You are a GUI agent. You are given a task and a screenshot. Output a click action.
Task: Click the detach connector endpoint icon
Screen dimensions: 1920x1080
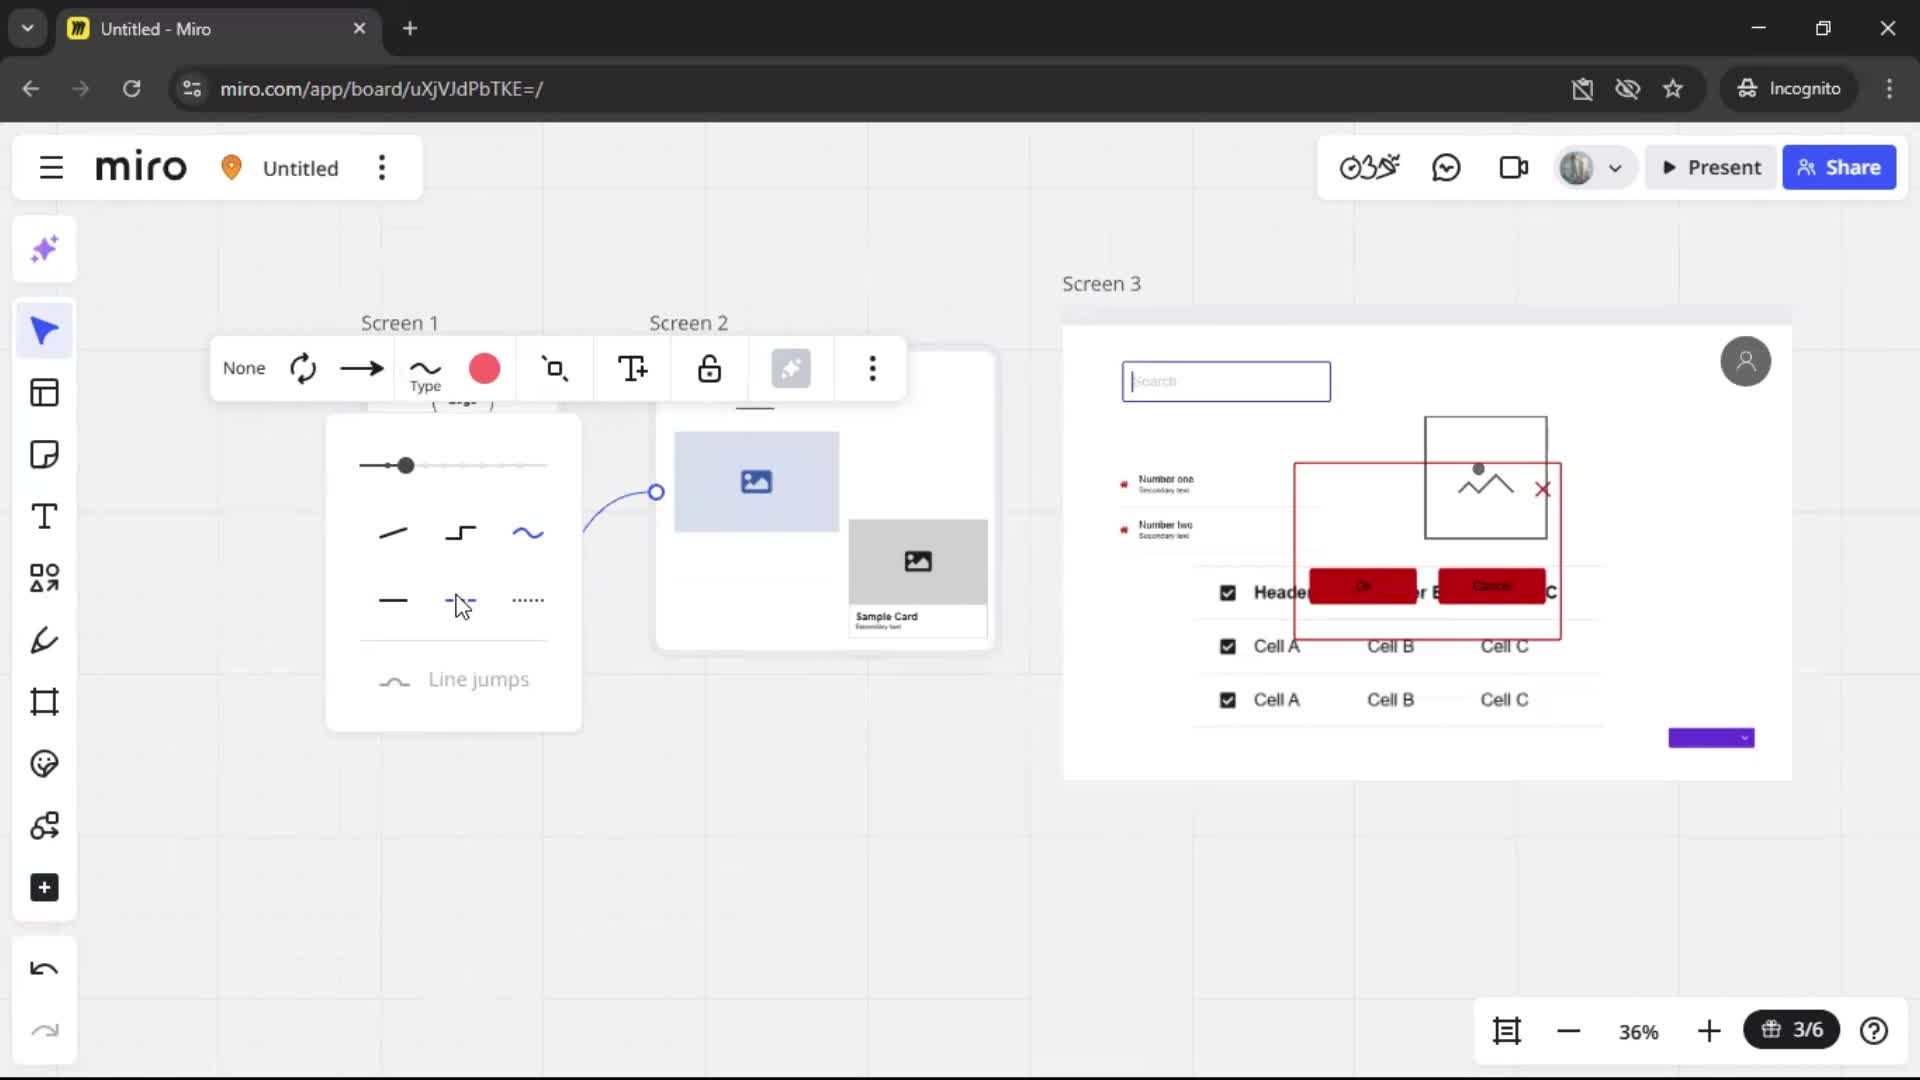[x=555, y=368]
